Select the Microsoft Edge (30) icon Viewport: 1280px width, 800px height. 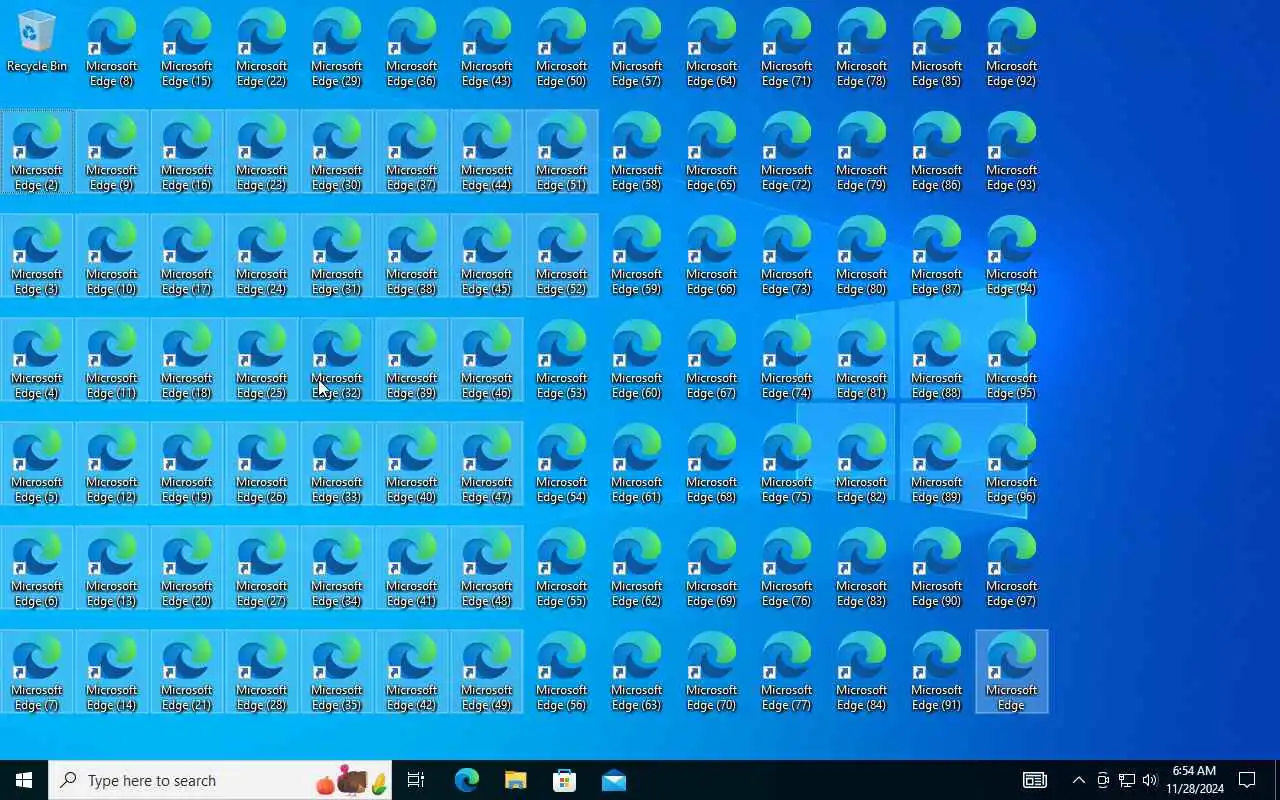[x=337, y=152]
